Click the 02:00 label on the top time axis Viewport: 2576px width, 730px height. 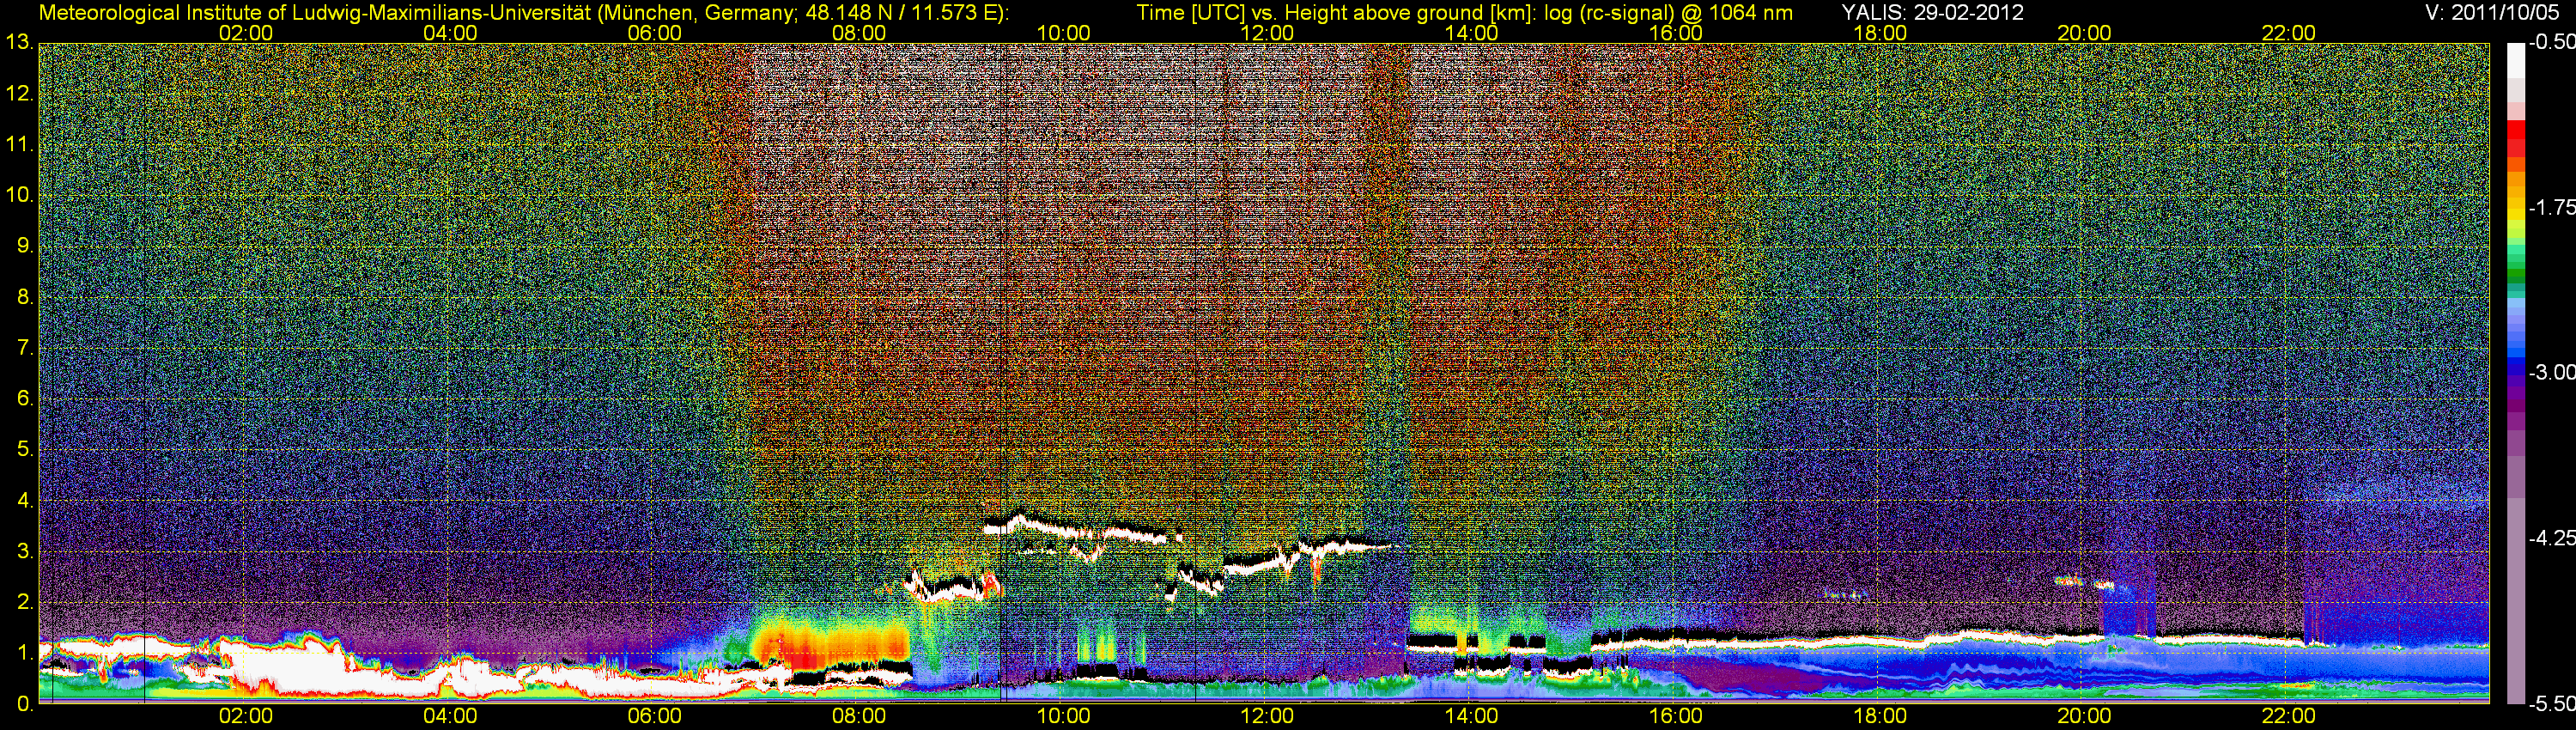(x=245, y=33)
